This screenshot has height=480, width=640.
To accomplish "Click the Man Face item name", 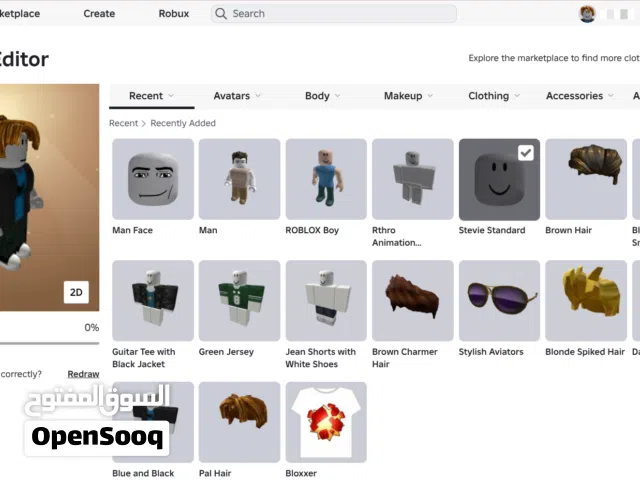I will [132, 230].
